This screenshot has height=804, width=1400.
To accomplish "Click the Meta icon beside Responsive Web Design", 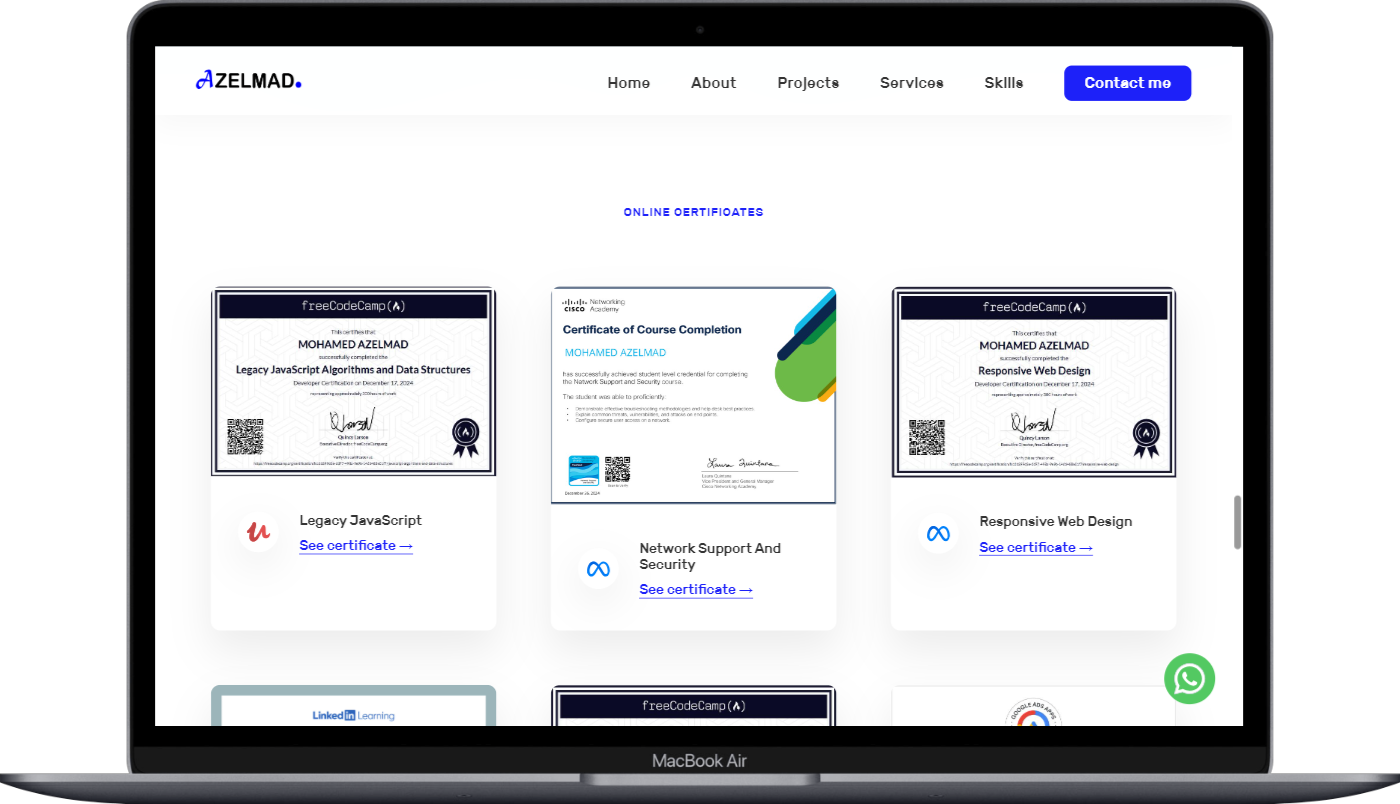I will click(x=938, y=533).
